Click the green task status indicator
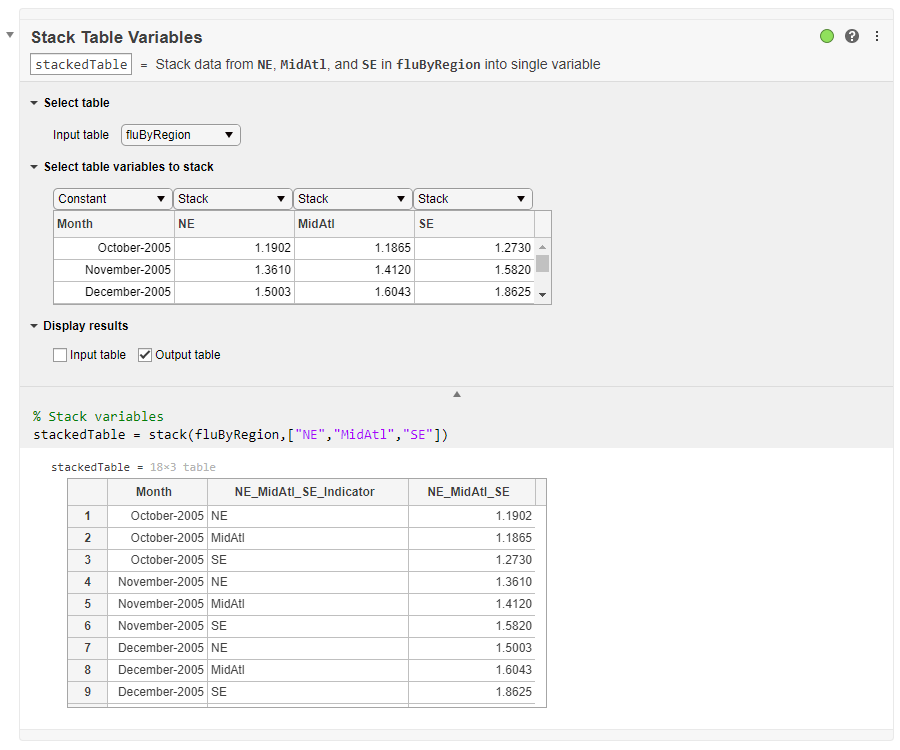Viewport: 900px width, 750px height. click(826, 36)
